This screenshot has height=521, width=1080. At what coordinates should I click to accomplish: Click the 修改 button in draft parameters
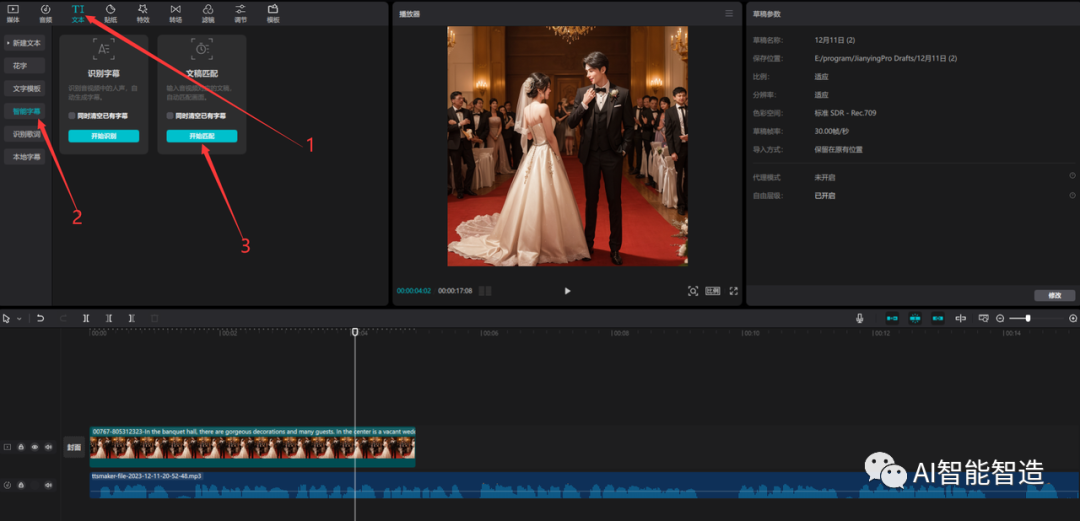pos(1055,295)
